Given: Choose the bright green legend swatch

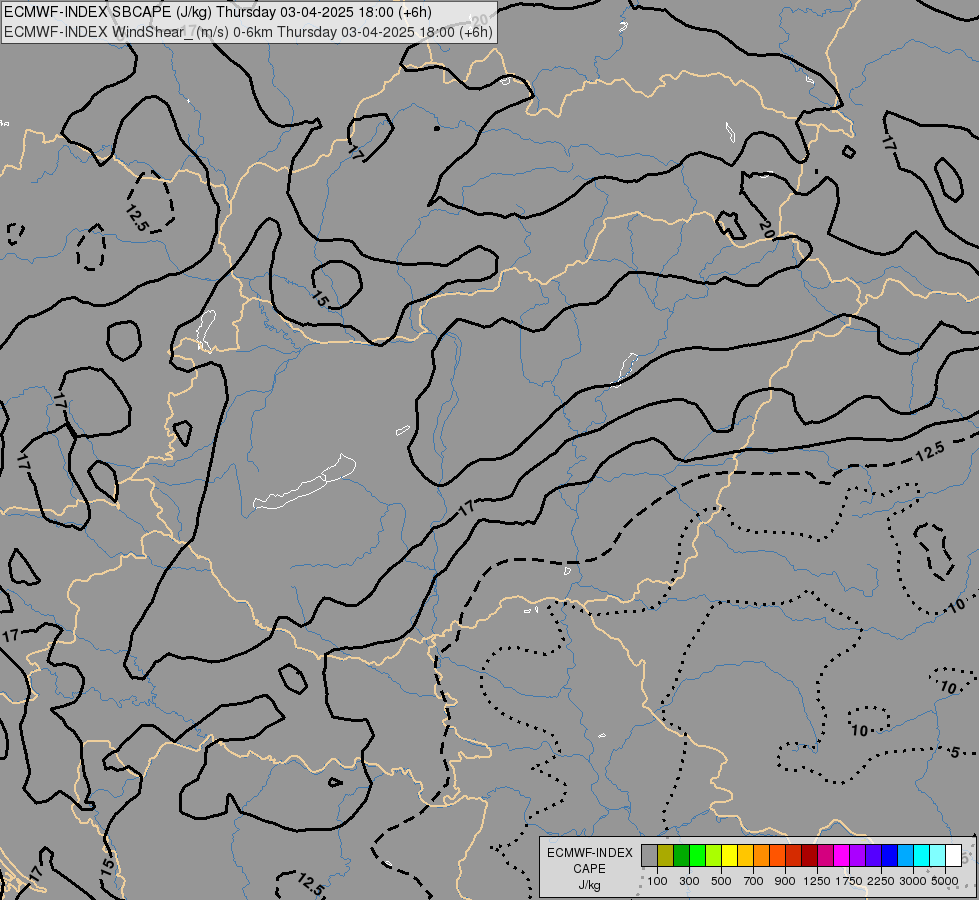Looking at the screenshot, I should tap(697, 855).
